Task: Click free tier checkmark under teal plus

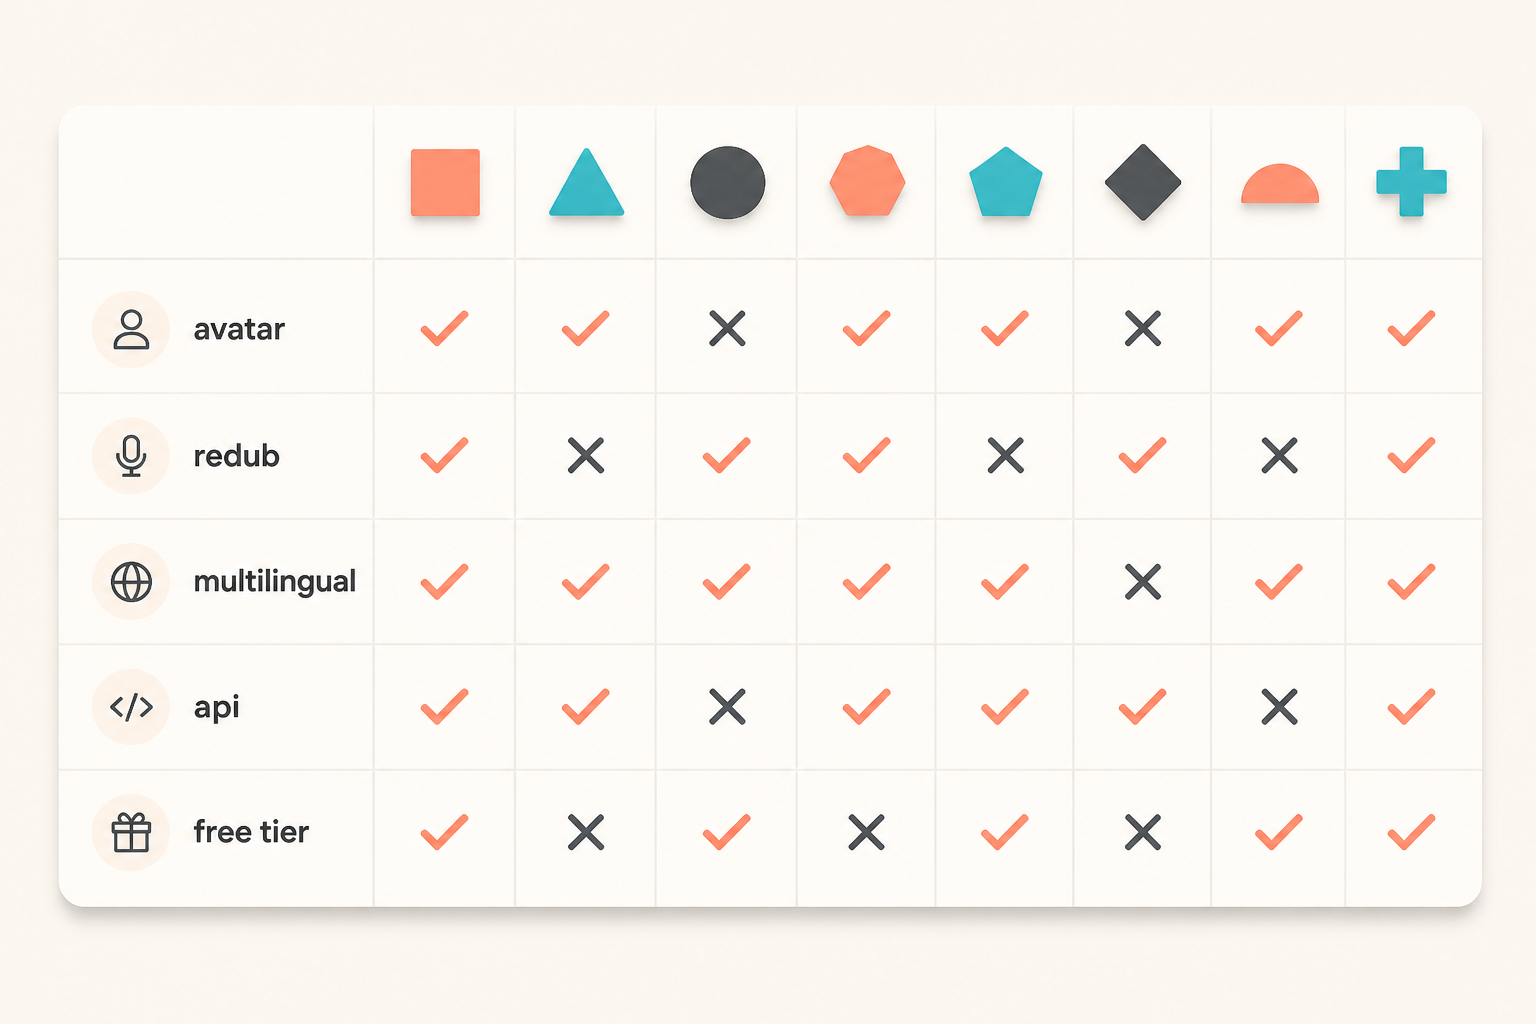Action: click(x=1411, y=832)
